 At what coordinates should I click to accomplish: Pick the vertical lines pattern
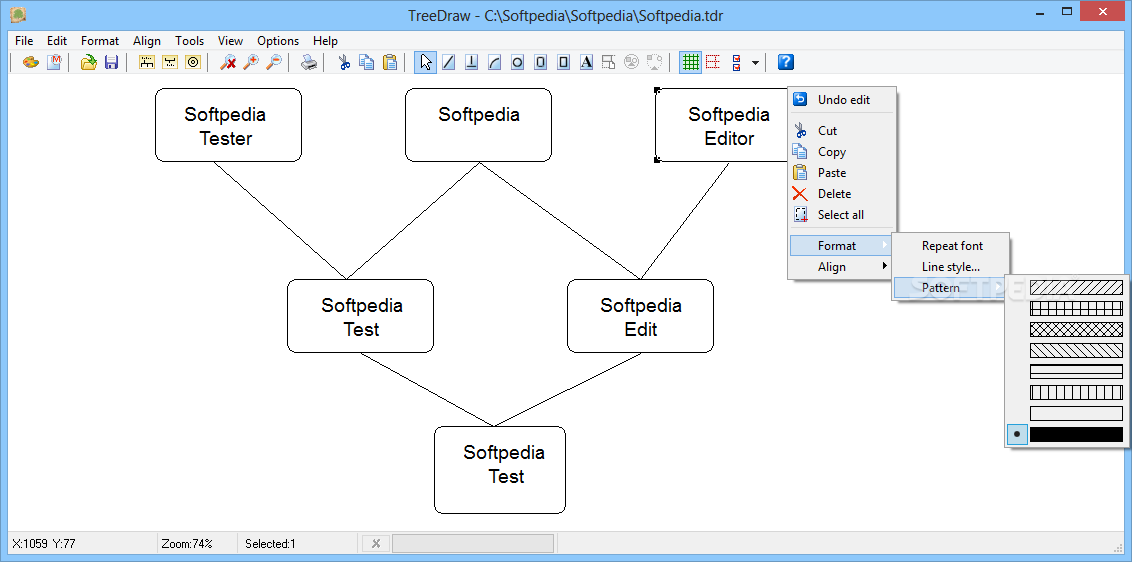tap(1076, 392)
